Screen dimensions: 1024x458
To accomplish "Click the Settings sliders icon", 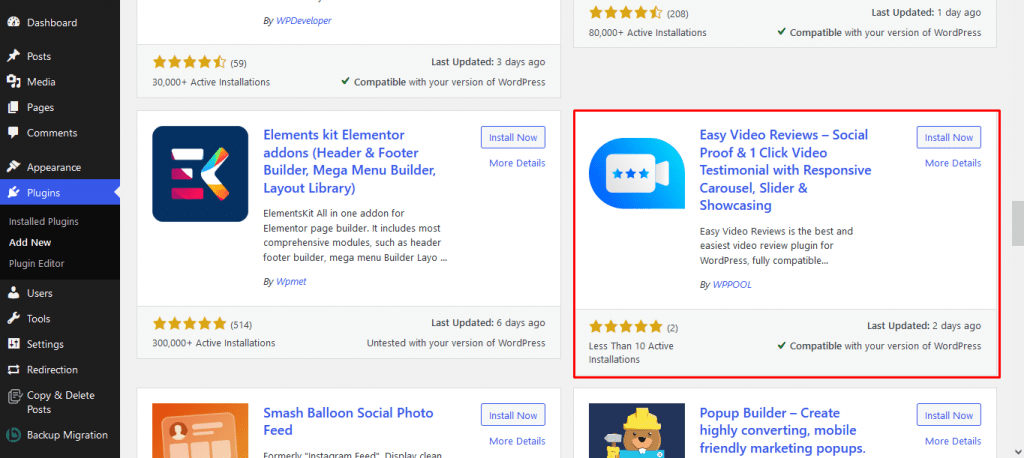I will (13, 344).
